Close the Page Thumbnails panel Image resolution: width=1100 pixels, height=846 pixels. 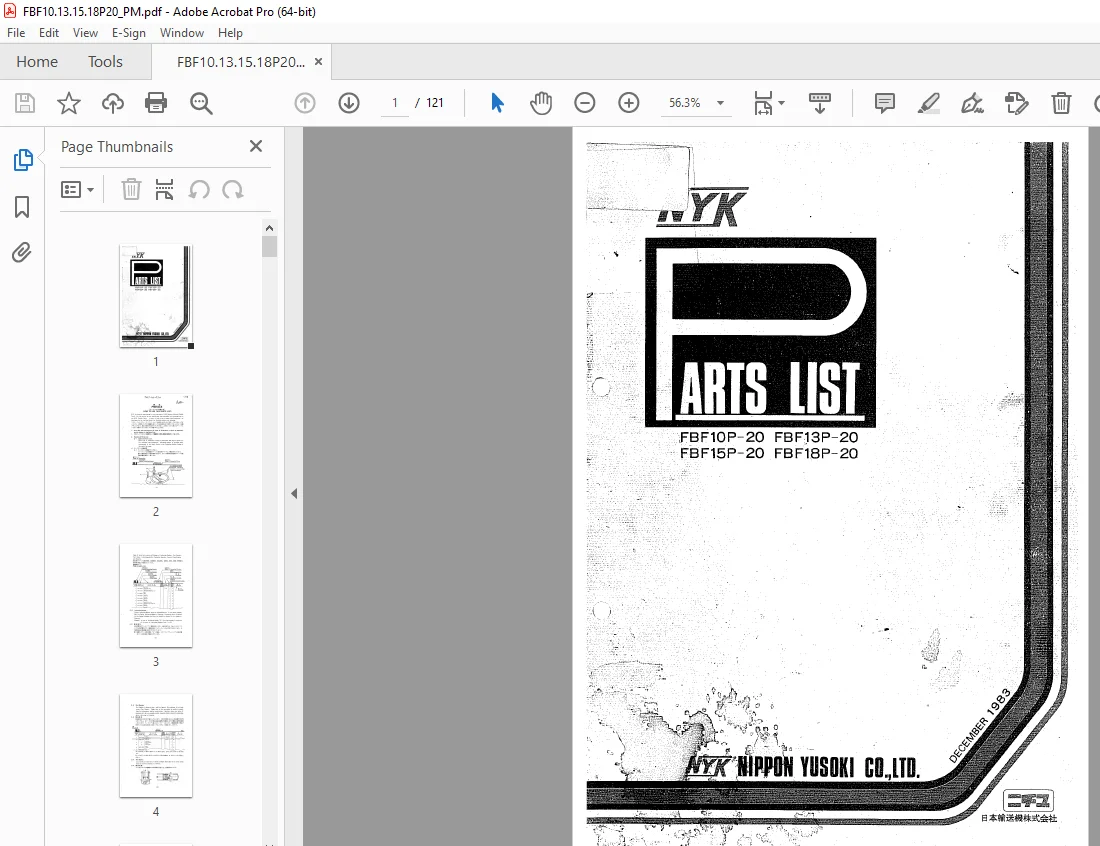coord(256,146)
